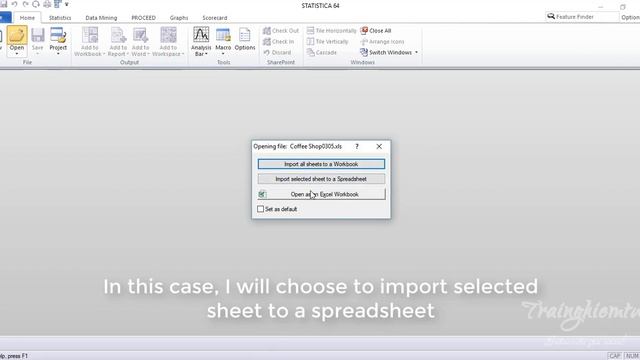Image resolution: width=640 pixels, height=360 pixels.
Task: Click the Check In SharePoint command
Action: click(x=278, y=42)
